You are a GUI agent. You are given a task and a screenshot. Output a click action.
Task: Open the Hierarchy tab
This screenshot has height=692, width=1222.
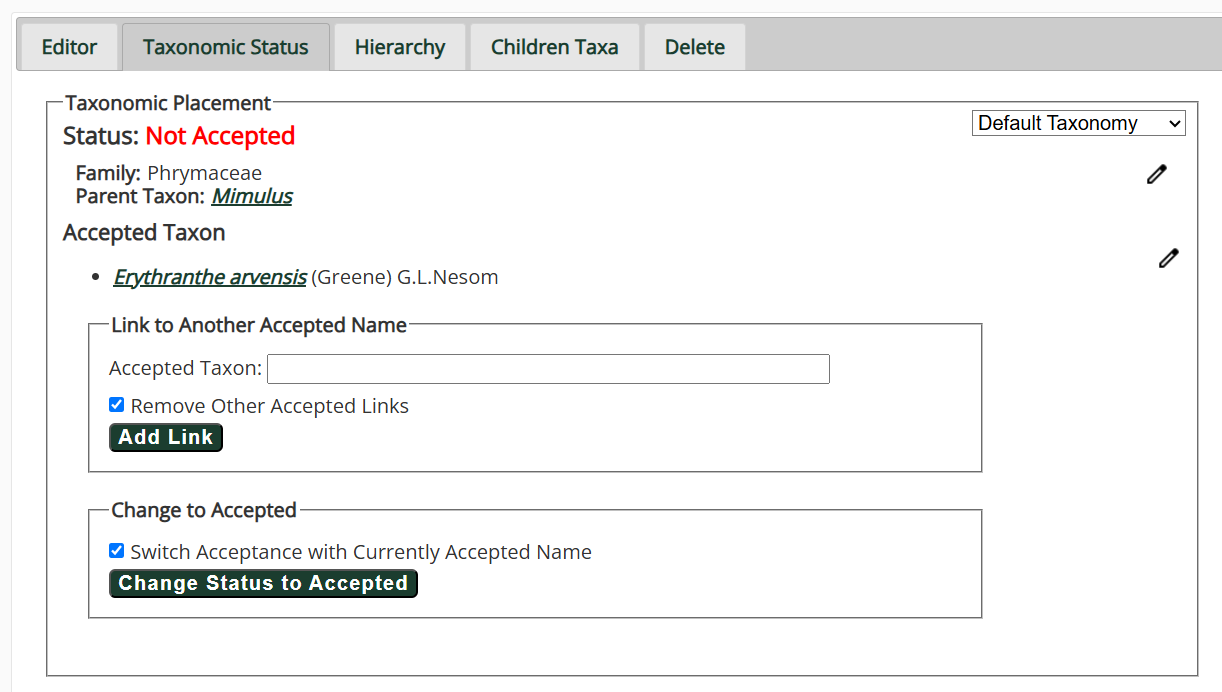point(400,47)
